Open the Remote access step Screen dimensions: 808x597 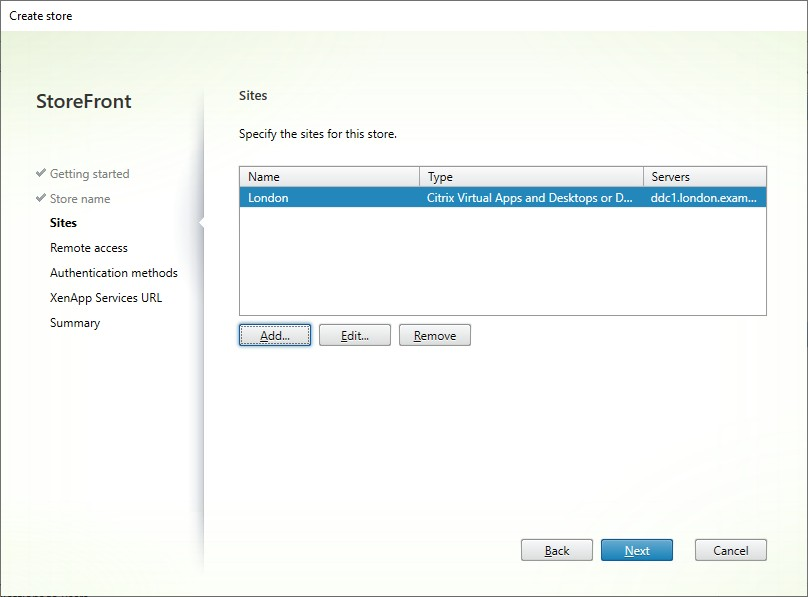click(x=88, y=247)
